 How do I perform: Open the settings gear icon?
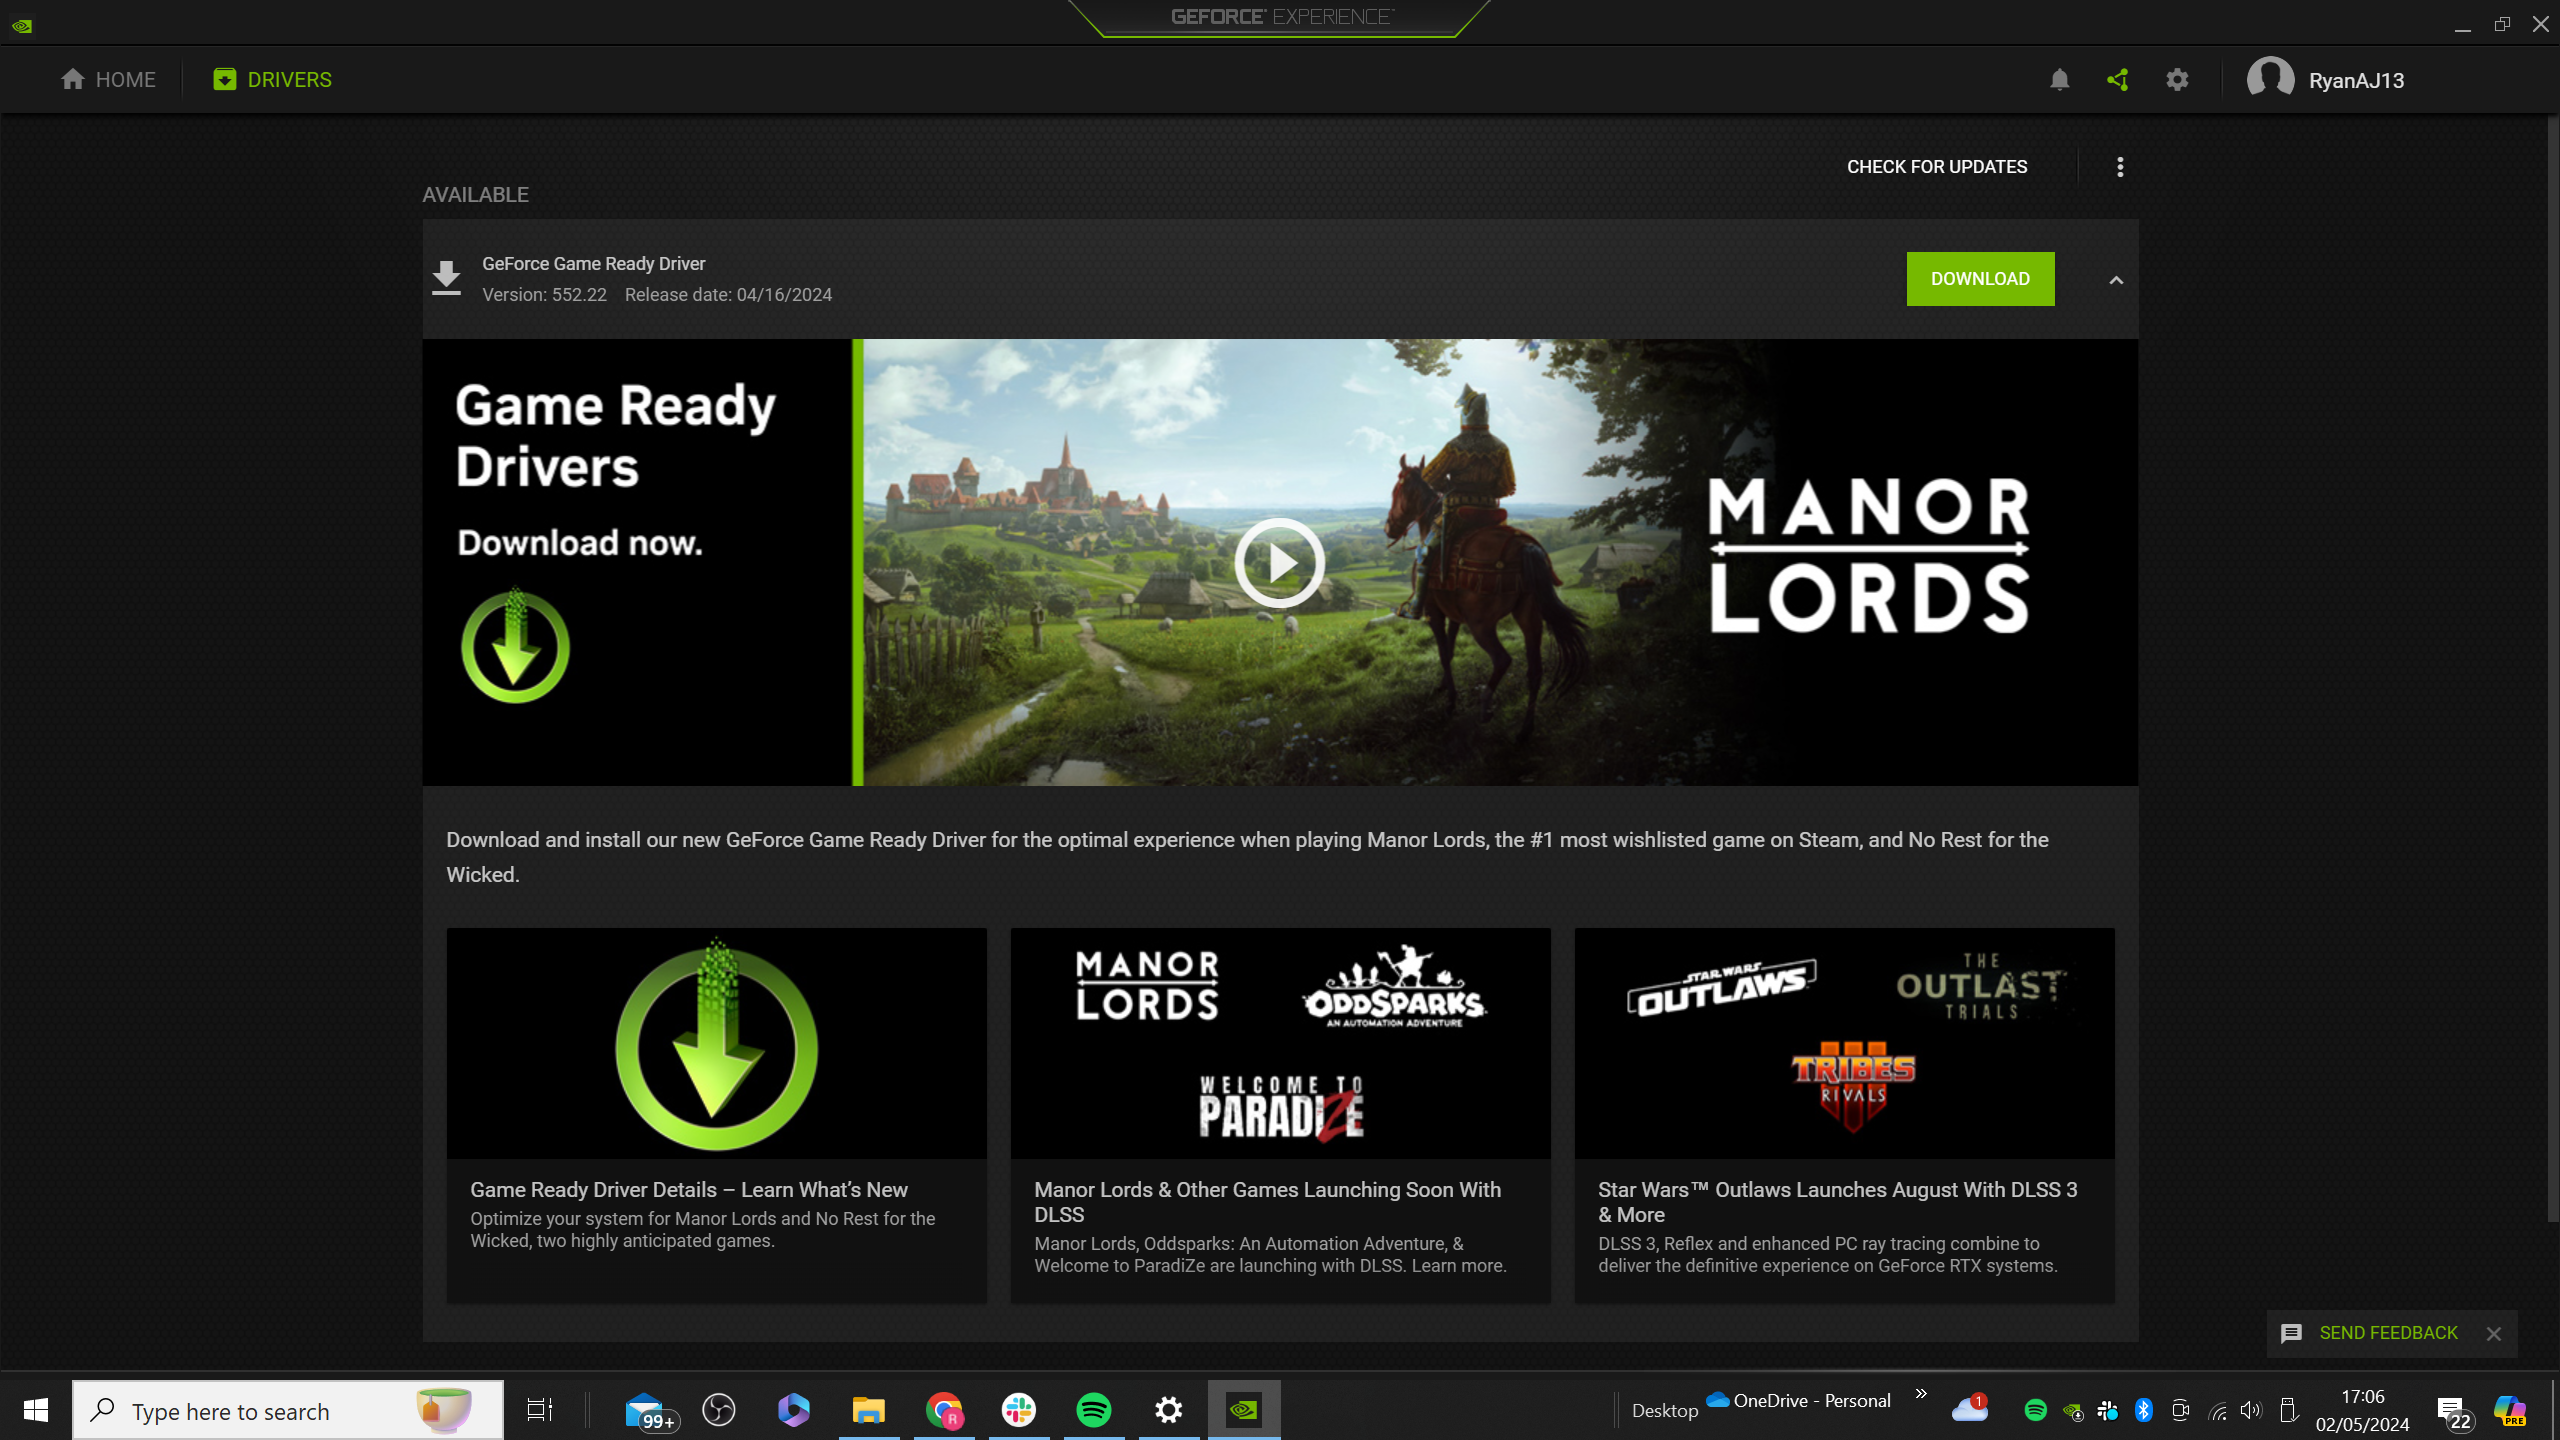point(2177,80)
